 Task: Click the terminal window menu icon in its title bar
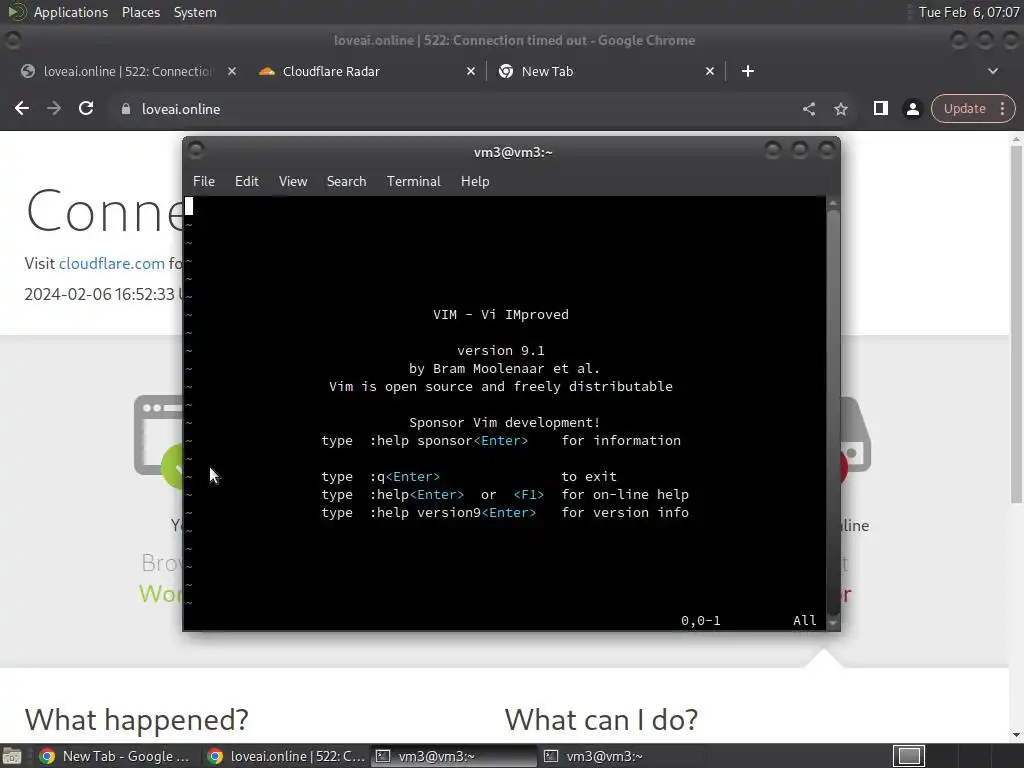click(x=195, y=150)
